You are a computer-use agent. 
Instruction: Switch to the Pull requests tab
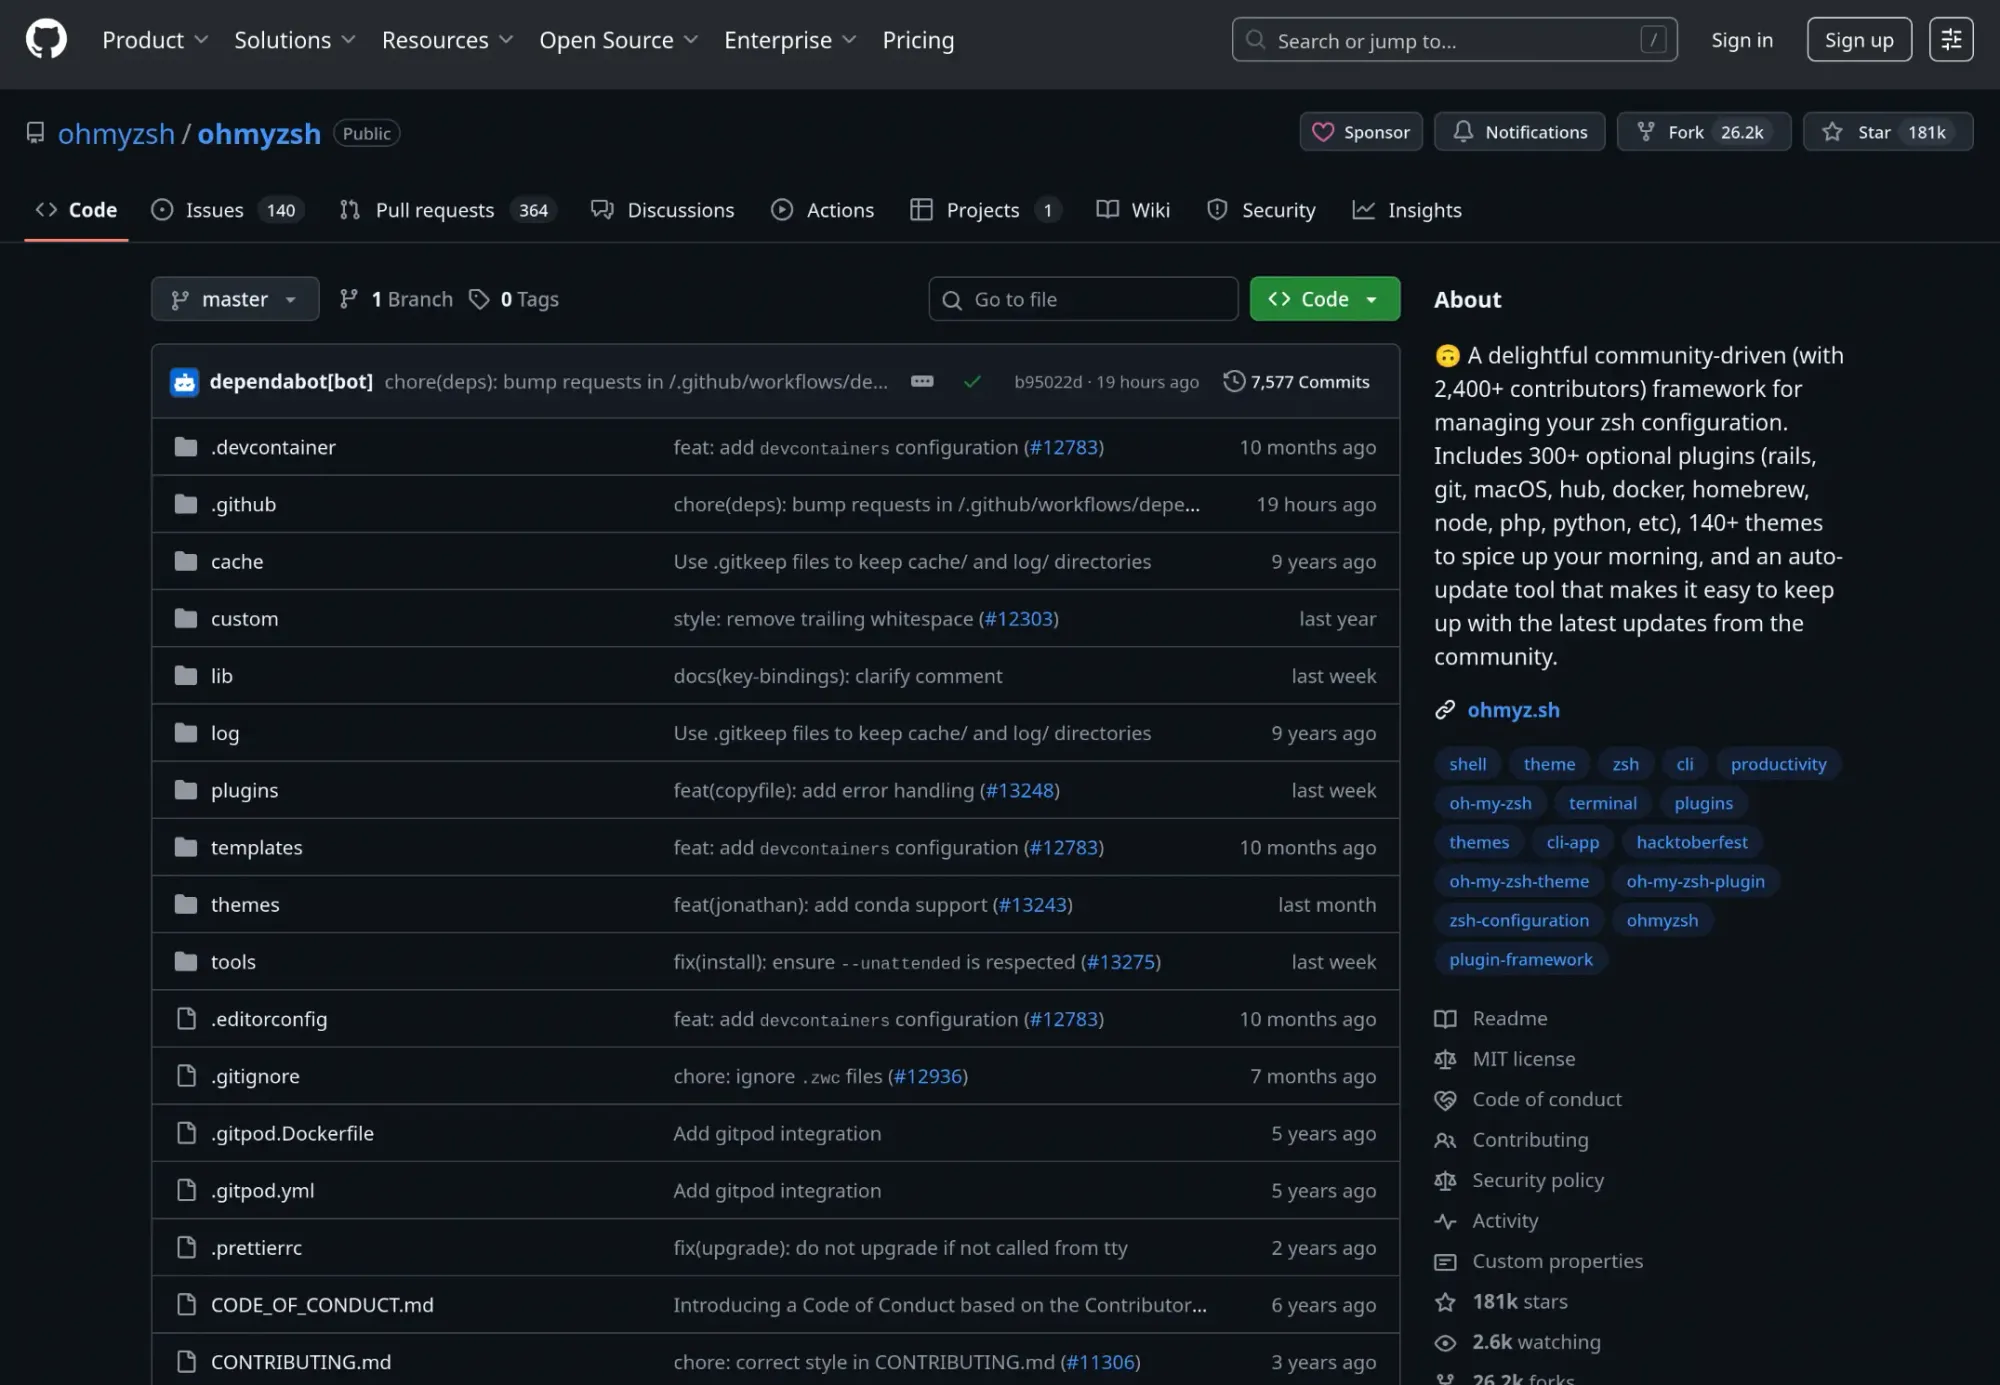[447, 210]
